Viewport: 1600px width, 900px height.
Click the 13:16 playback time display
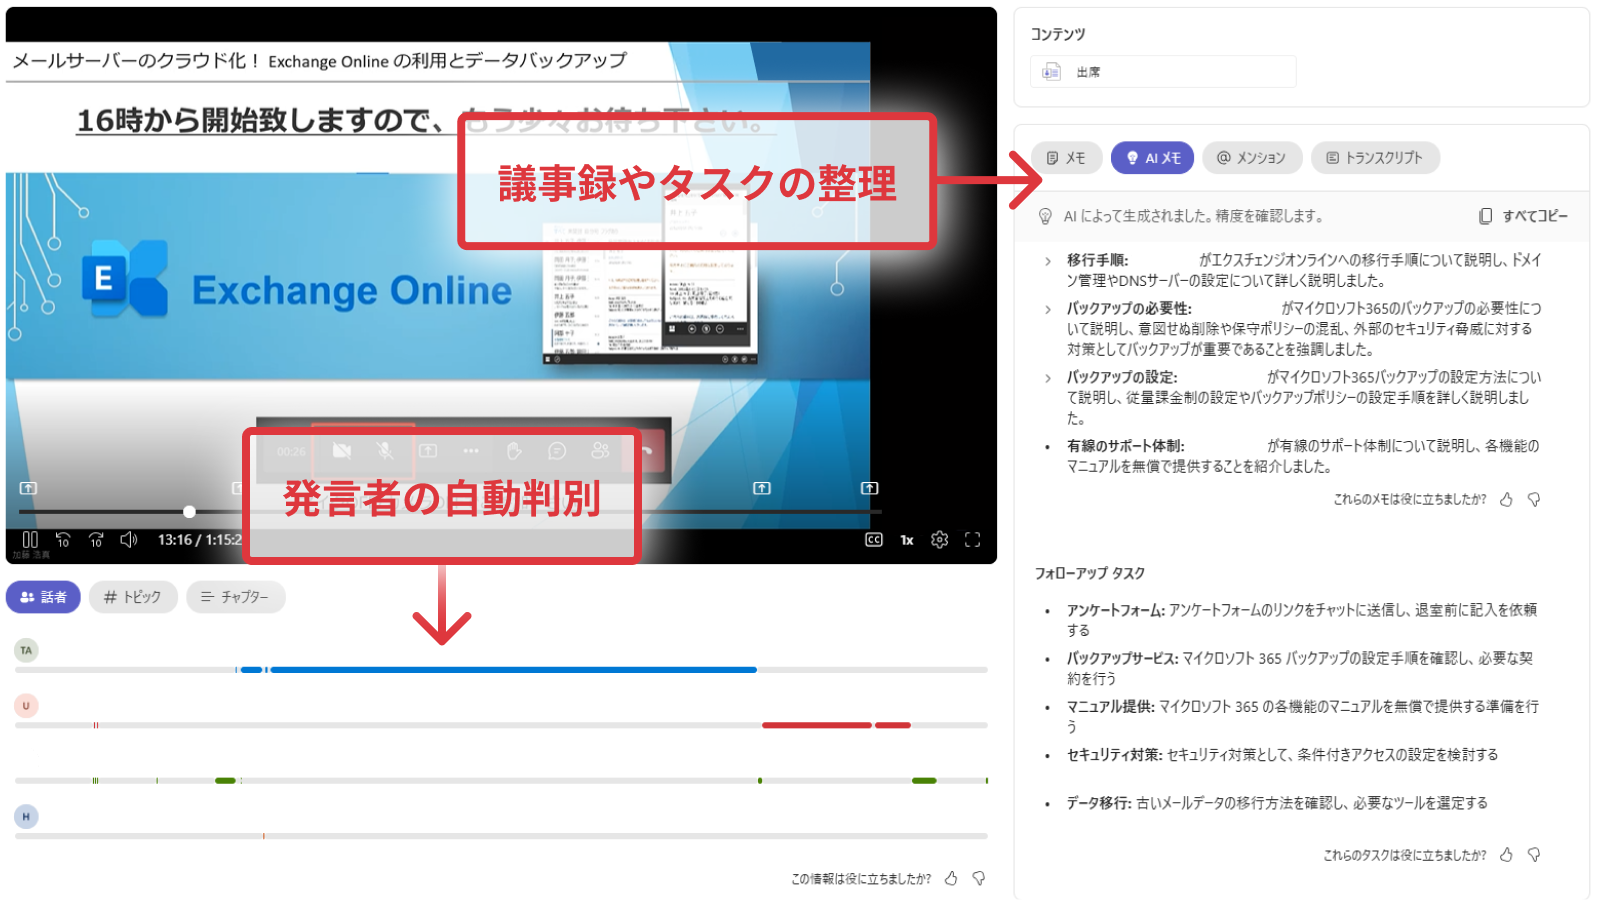pos(175,540)
